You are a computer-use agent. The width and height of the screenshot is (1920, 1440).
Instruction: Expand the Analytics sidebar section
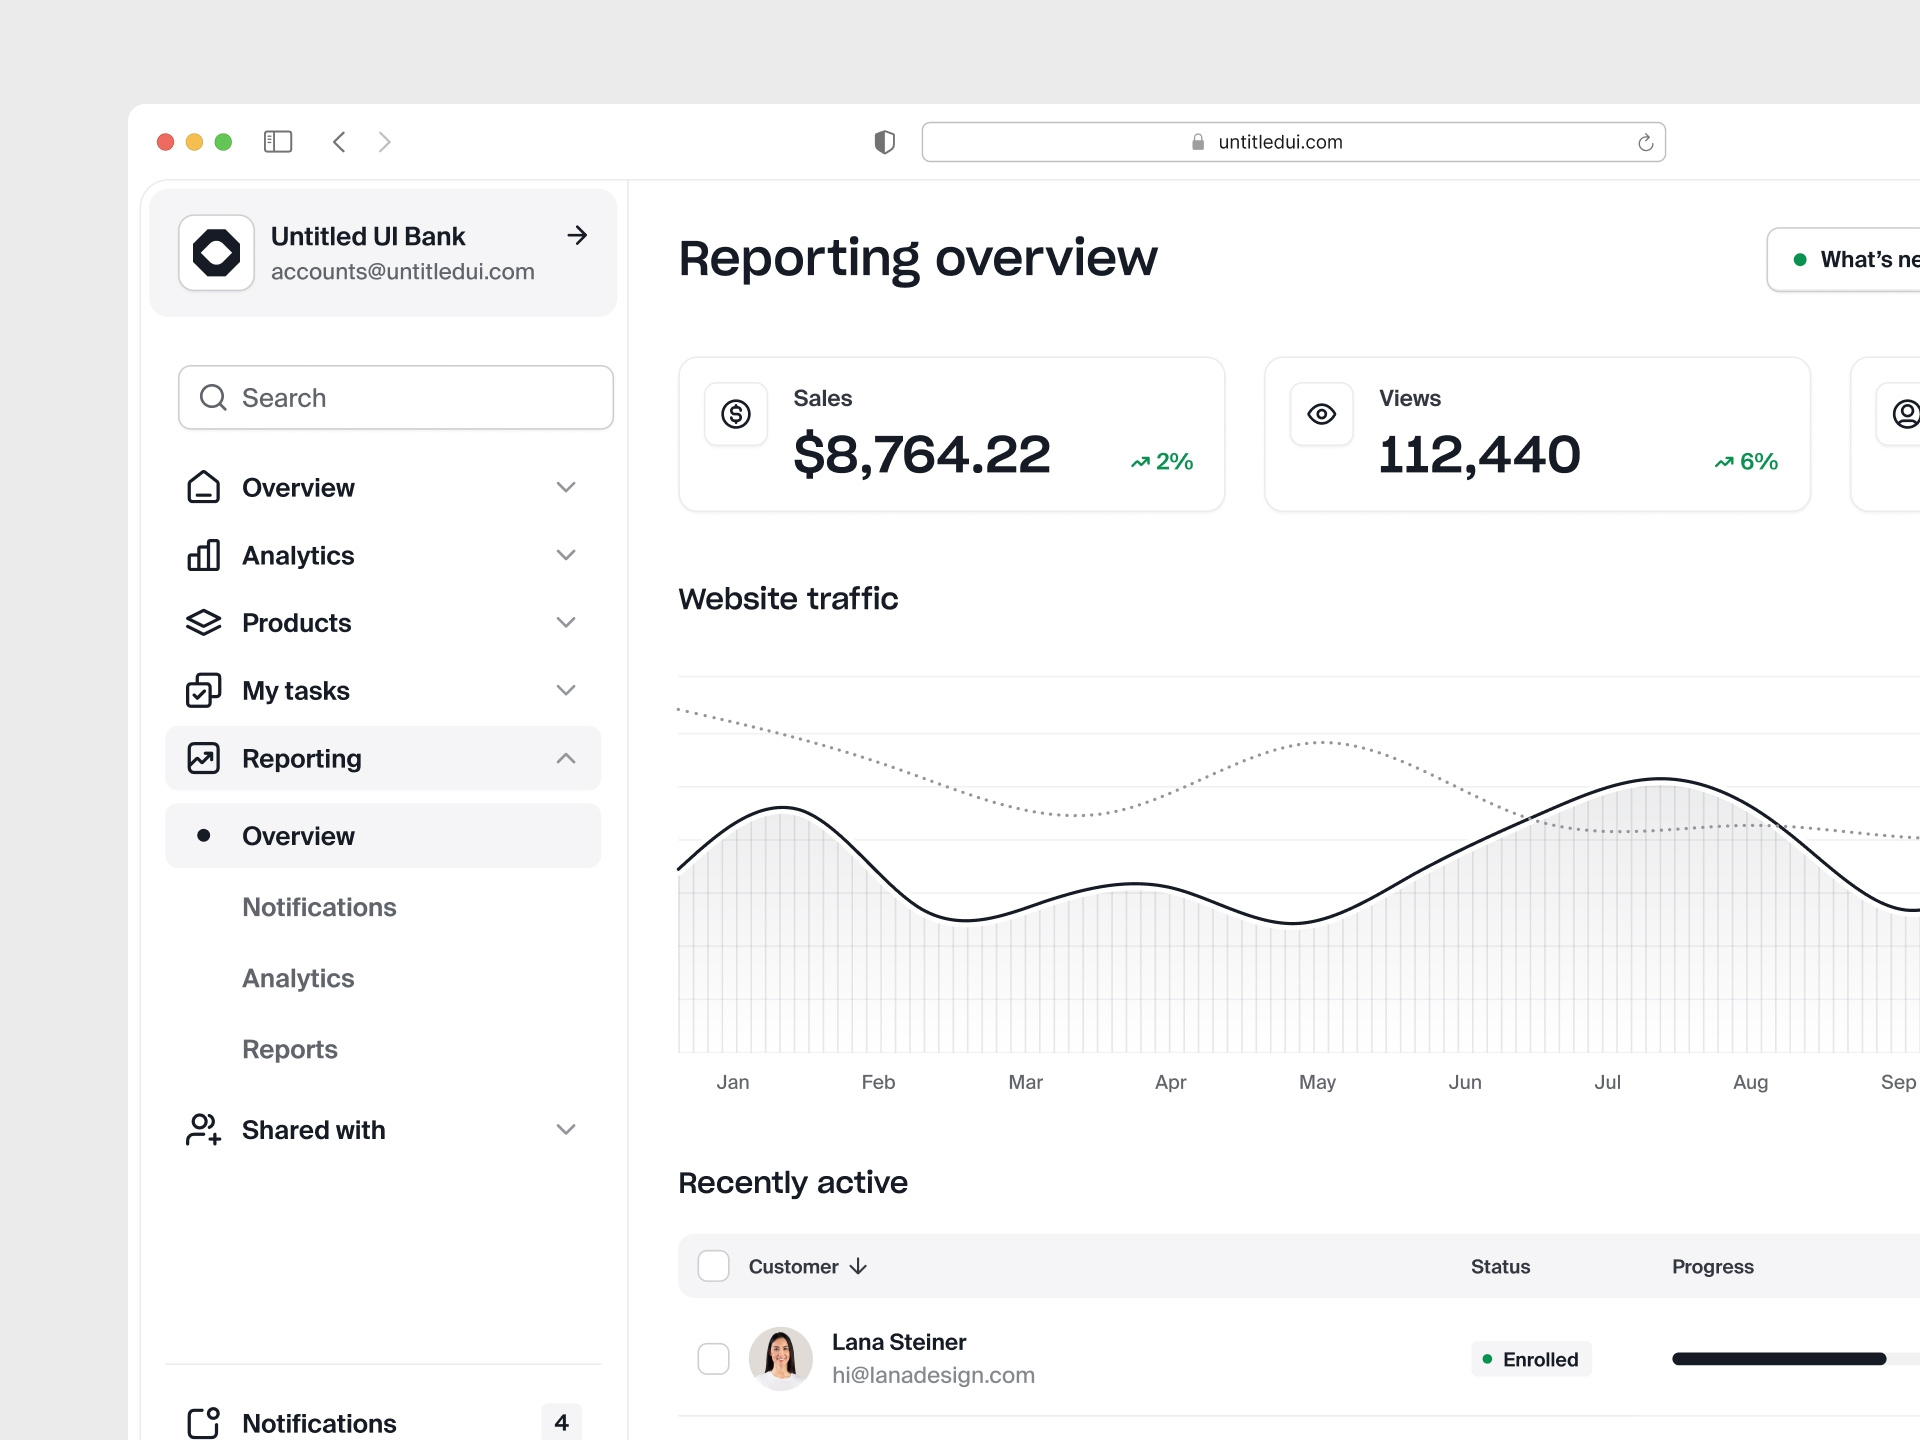(566, 555)
